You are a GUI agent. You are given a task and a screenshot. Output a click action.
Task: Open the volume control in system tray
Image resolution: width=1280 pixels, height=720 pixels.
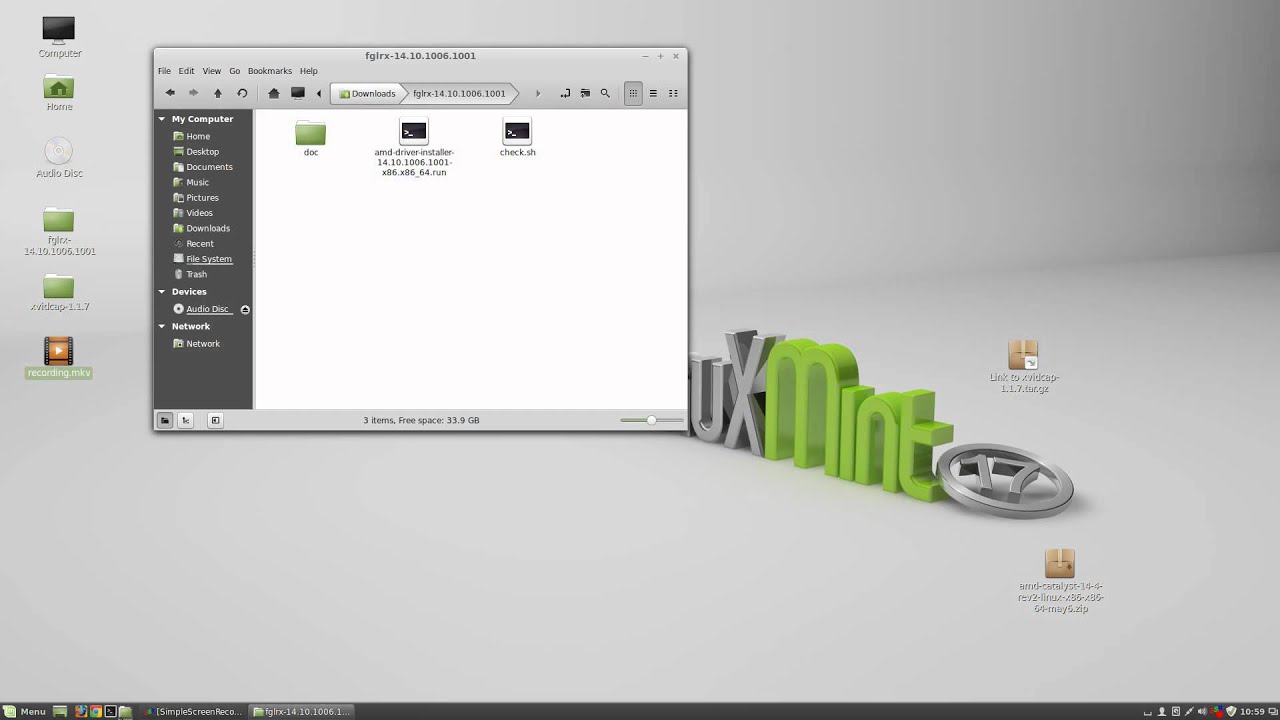pos(1201,711)
